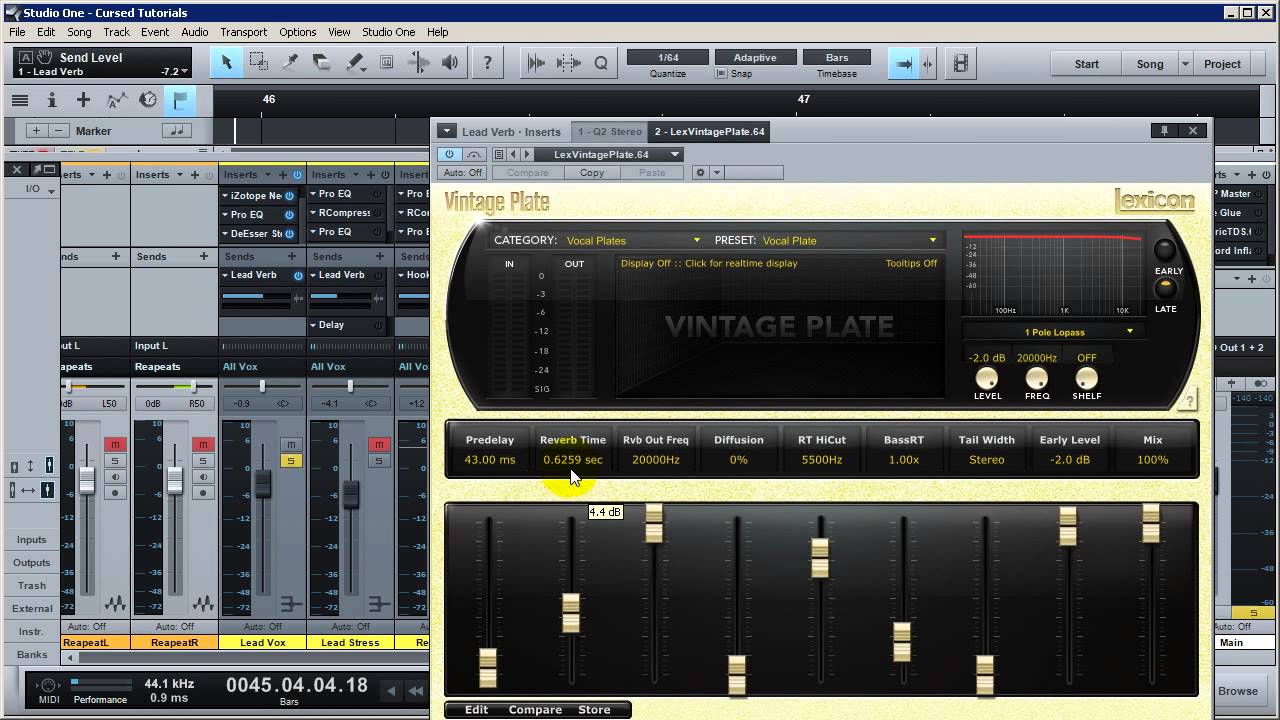Open the CATEGORY Vocal Plates dropdown

tap(632, 240)
